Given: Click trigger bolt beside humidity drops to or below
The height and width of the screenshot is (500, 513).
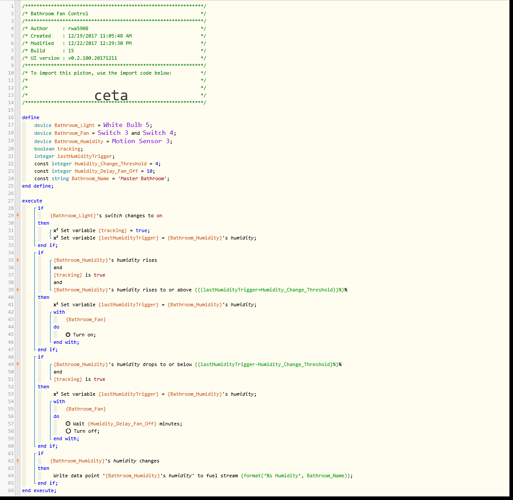Looking at the screenshot, I should click(x=18, y=364).
